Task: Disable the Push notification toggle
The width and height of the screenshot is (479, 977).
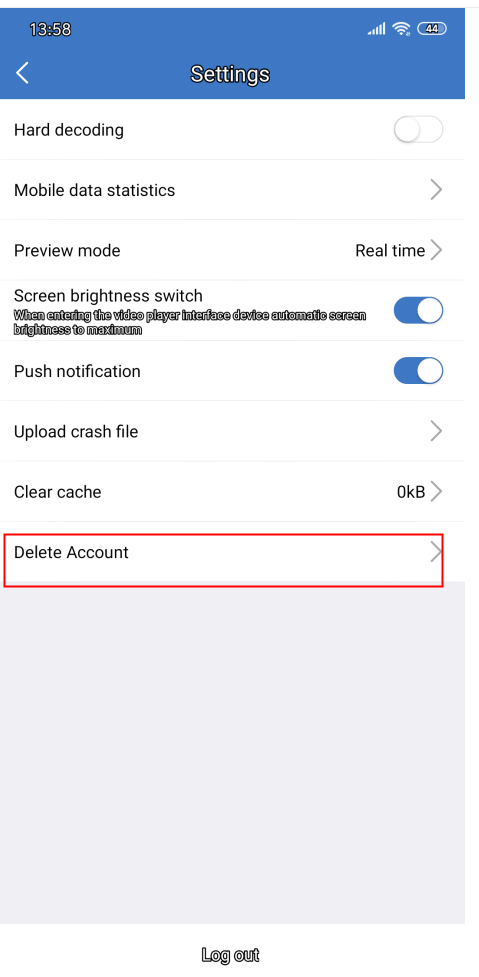Action: click(x=418, y=371)
